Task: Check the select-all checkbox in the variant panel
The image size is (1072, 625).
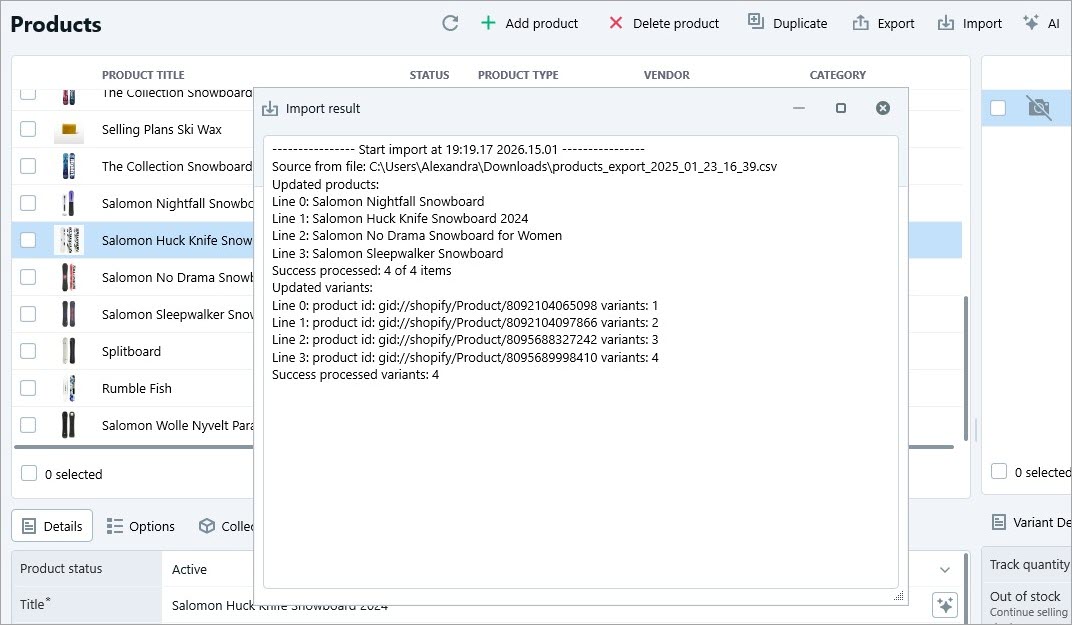Action: pos(998,471)
